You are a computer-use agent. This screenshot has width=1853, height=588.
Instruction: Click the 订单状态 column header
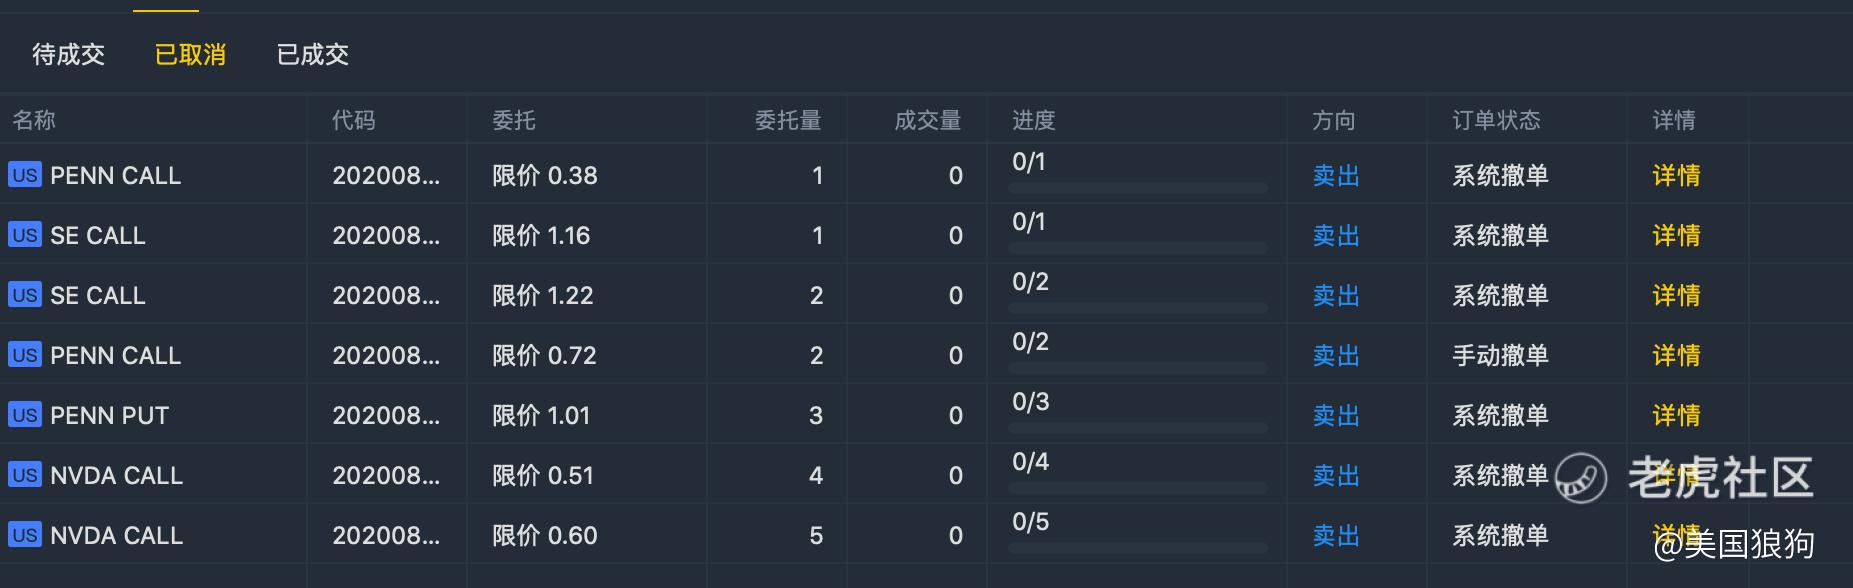tap(1496, 120)
